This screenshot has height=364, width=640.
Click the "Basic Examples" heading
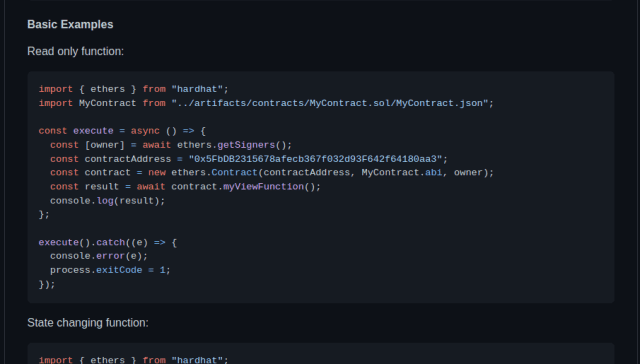pos(70,24)
